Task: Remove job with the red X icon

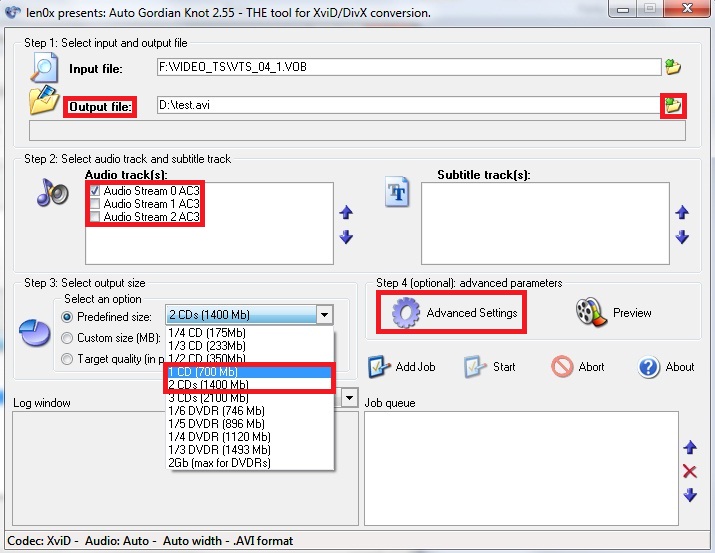Action: point(690,471)
